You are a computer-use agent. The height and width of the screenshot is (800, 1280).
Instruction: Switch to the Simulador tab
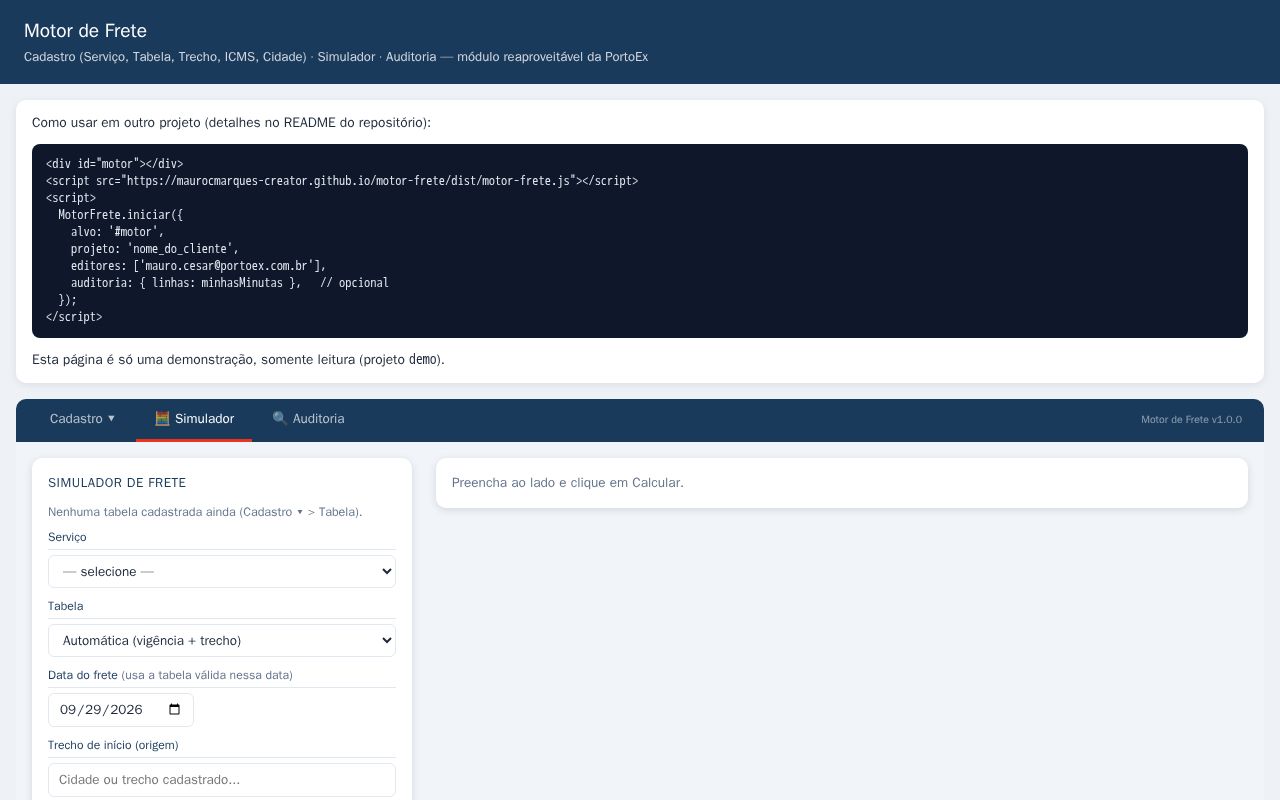coord(194,419)
